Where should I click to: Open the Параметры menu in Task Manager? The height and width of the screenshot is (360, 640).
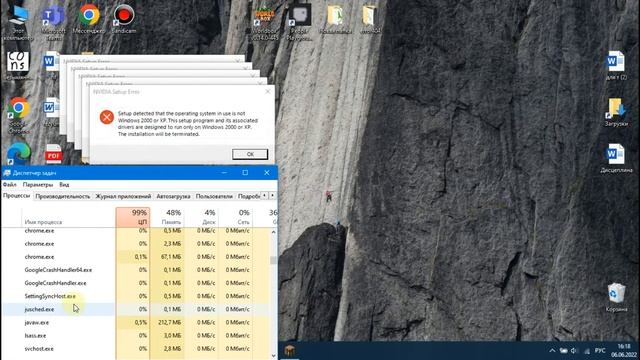tap(38, 184)
